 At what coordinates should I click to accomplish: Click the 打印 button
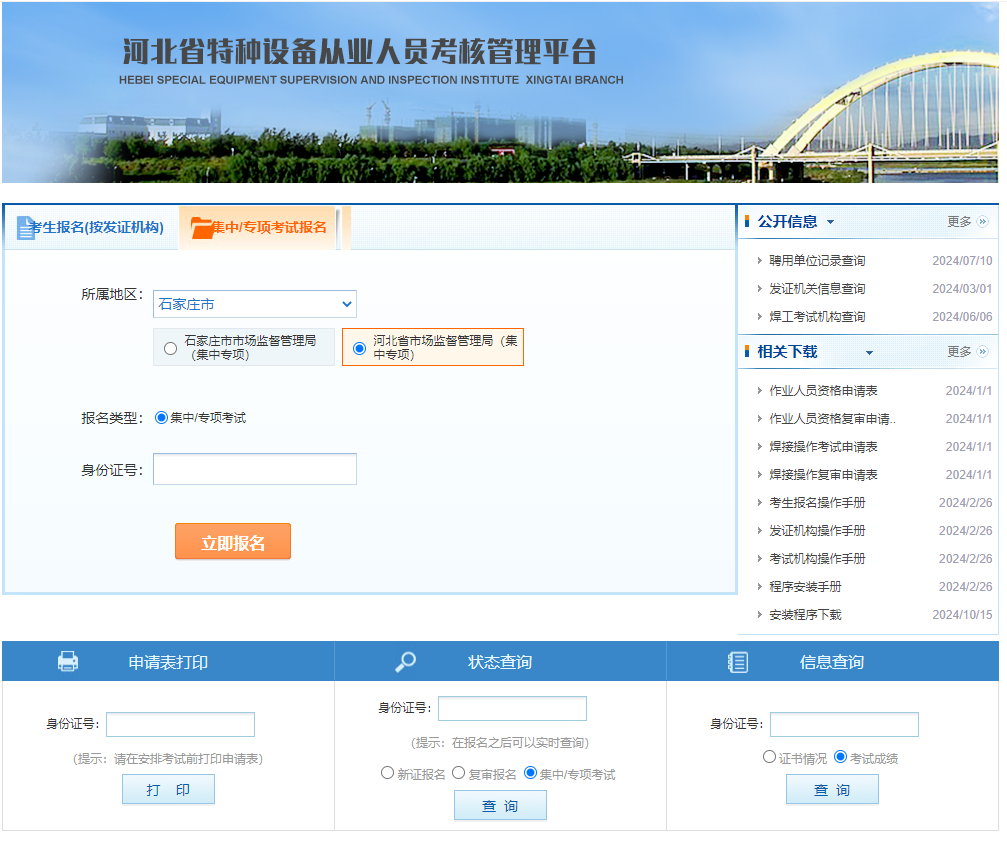coord(168,789)
